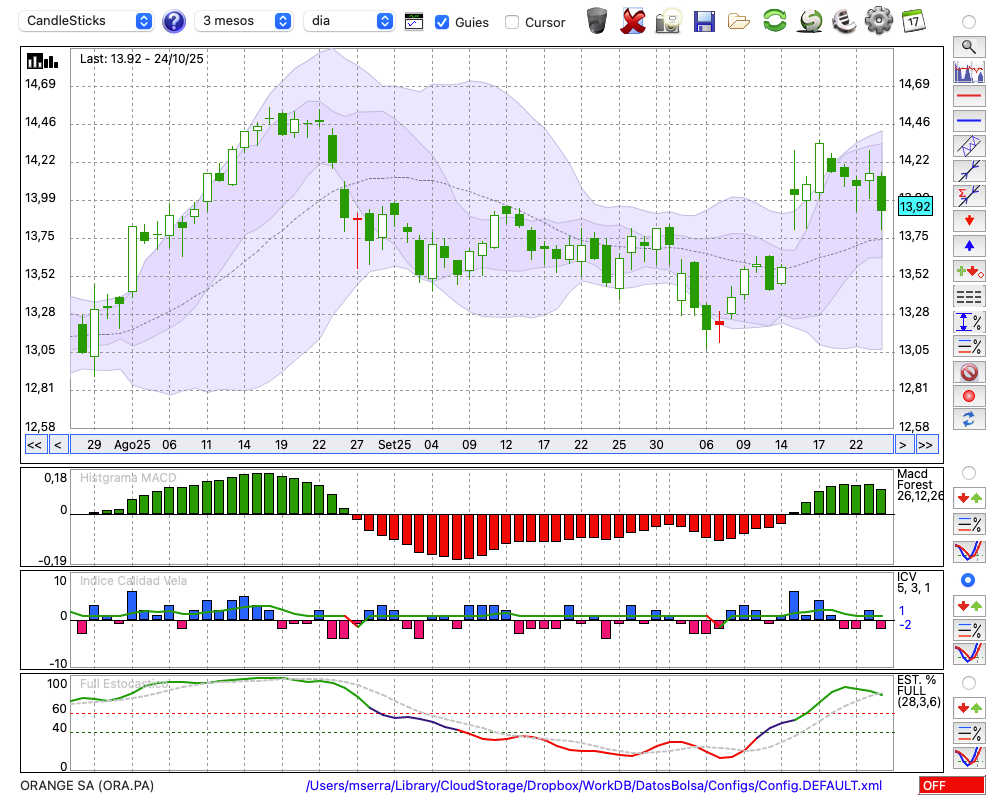The width and height of the screenshot is (1000, 800).
Task: Select the blue horizontal line tool
Action: coord(968,121)
